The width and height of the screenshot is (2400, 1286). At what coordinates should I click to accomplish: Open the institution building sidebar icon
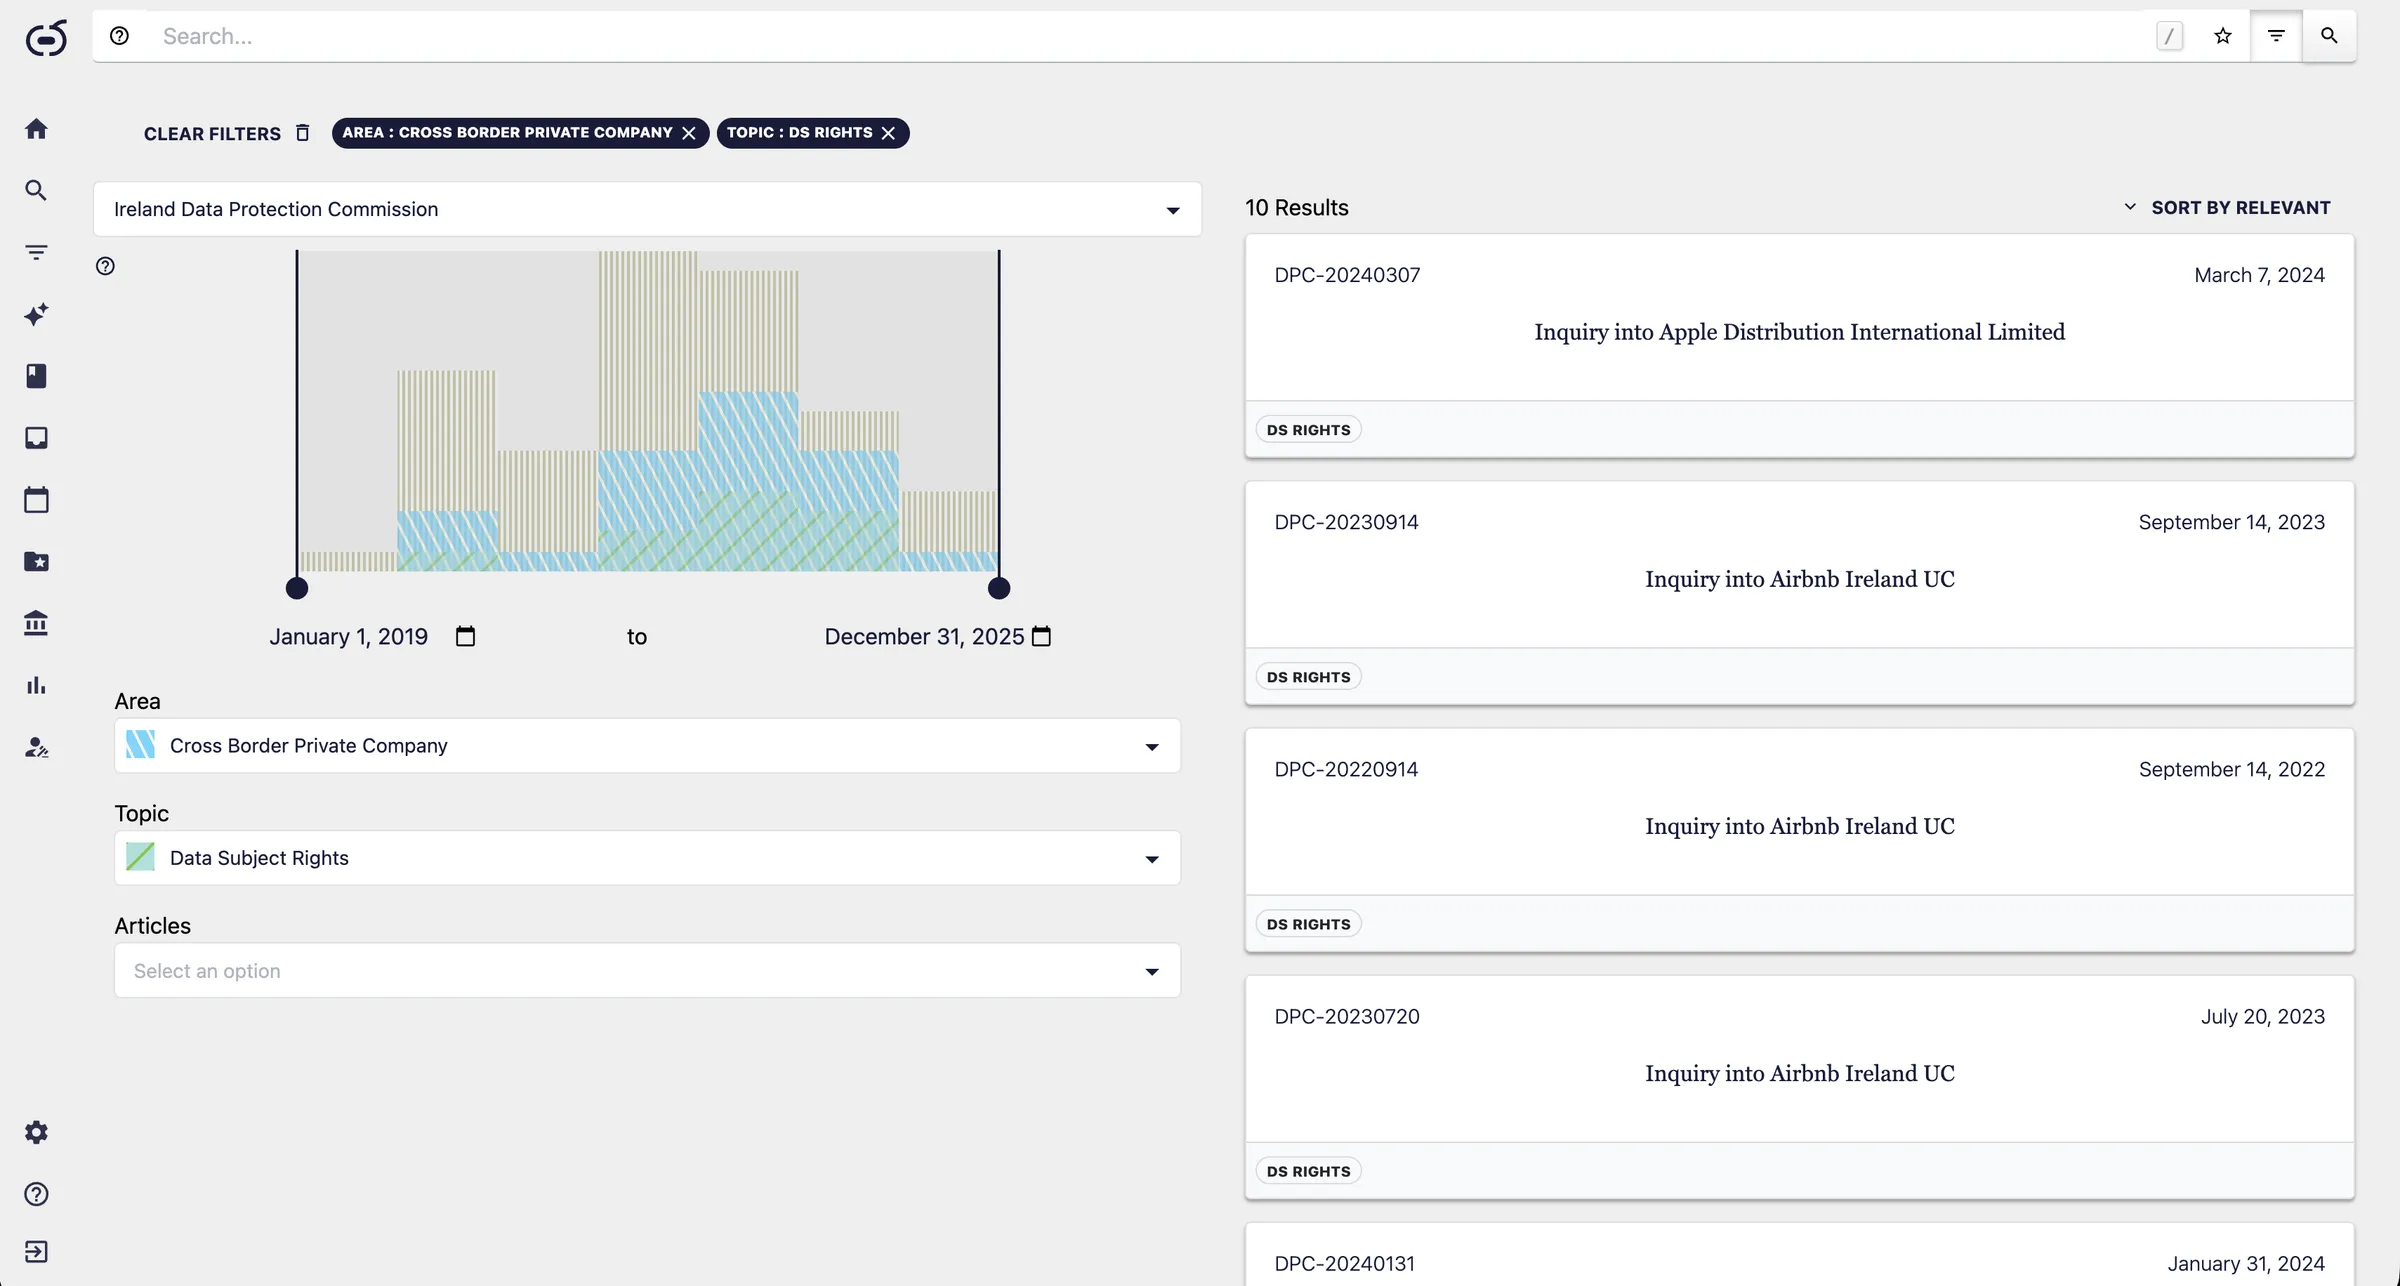point(36,623)
